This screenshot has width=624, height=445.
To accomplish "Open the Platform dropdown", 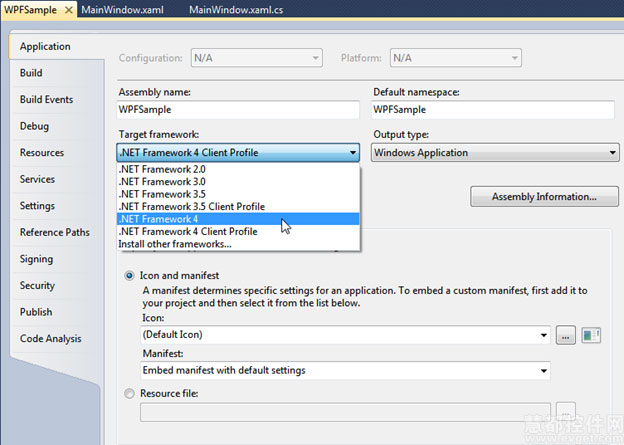I will pos(456,58).
